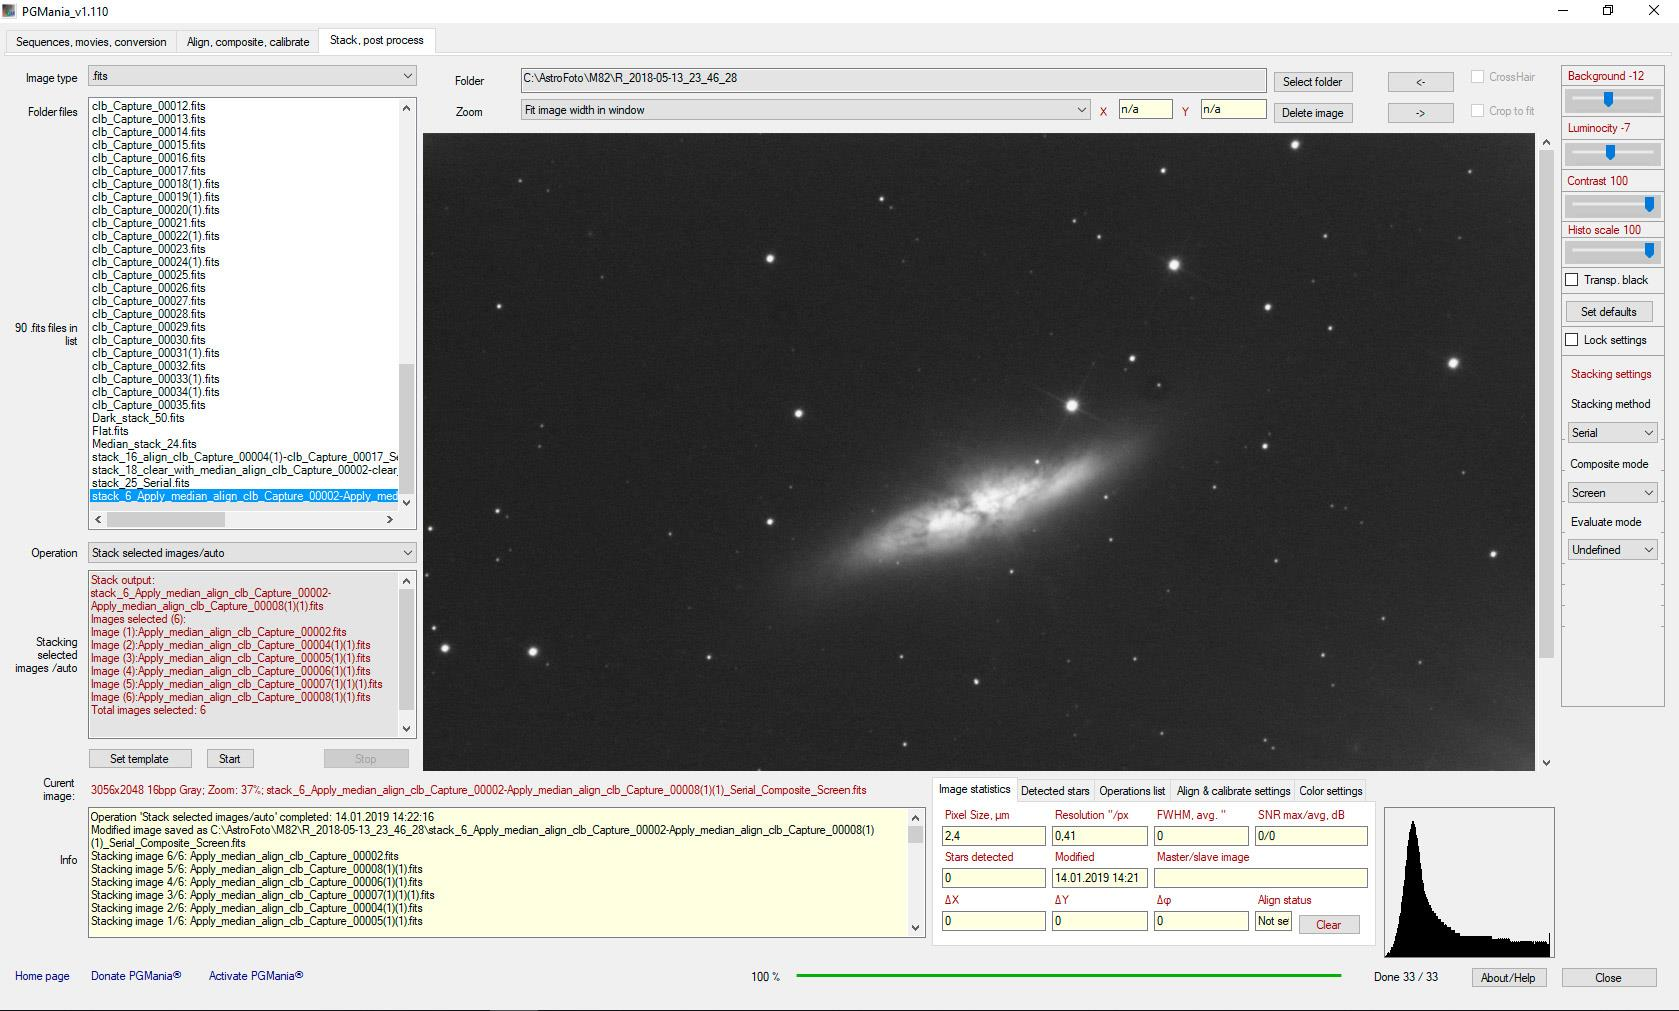Expand the Composite mode Screen dropdown
This screenshot has width=1679, height=1011.
click(x=1612, y=493)
